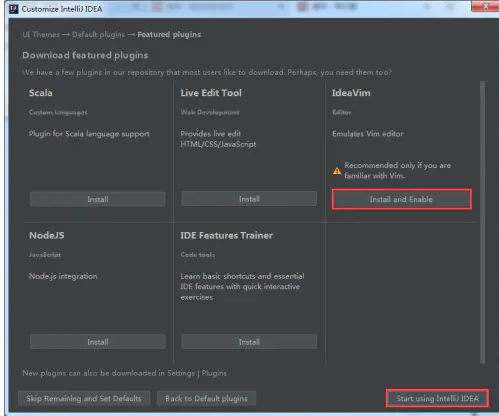
Task: Click Install and Enable for IdeaVim
Action: point(401,199)
